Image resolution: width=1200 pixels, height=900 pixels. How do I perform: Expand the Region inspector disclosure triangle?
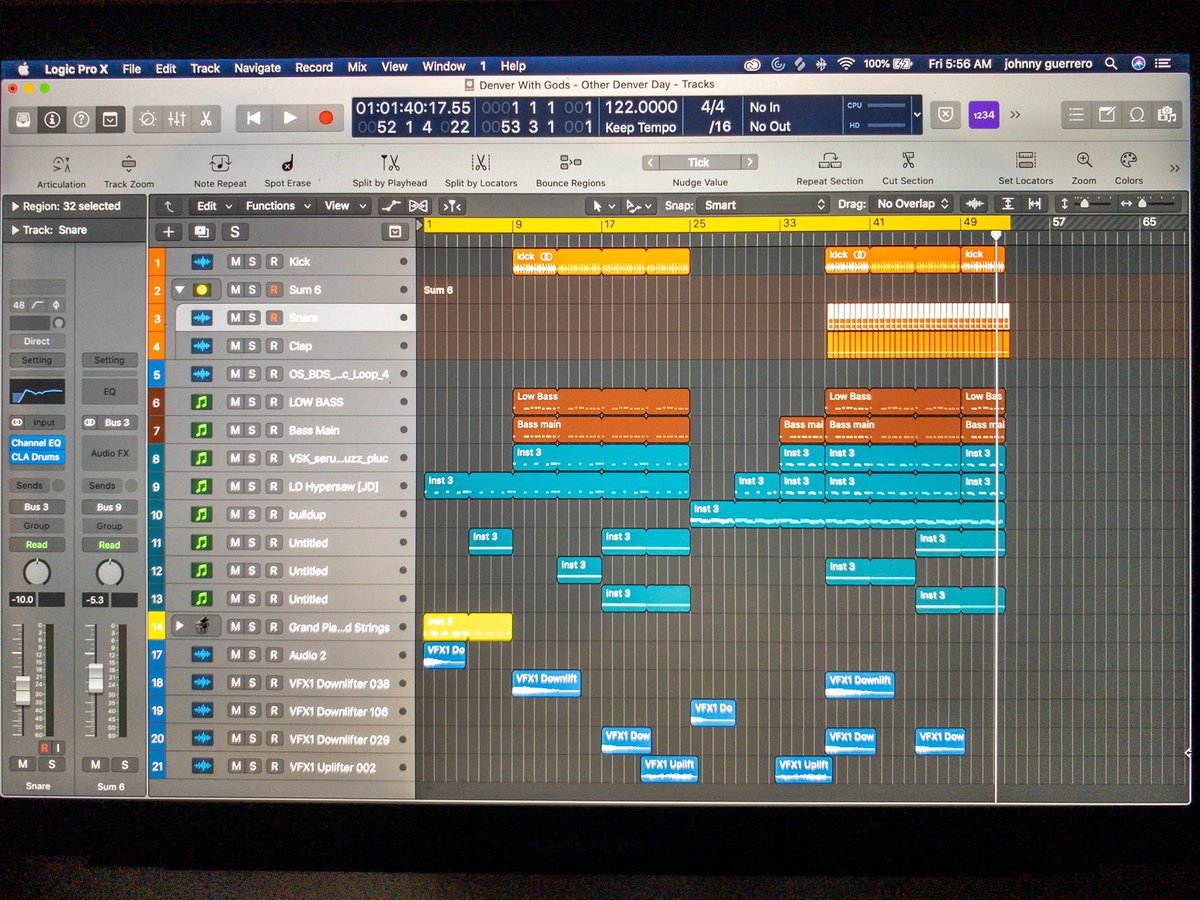15,206
